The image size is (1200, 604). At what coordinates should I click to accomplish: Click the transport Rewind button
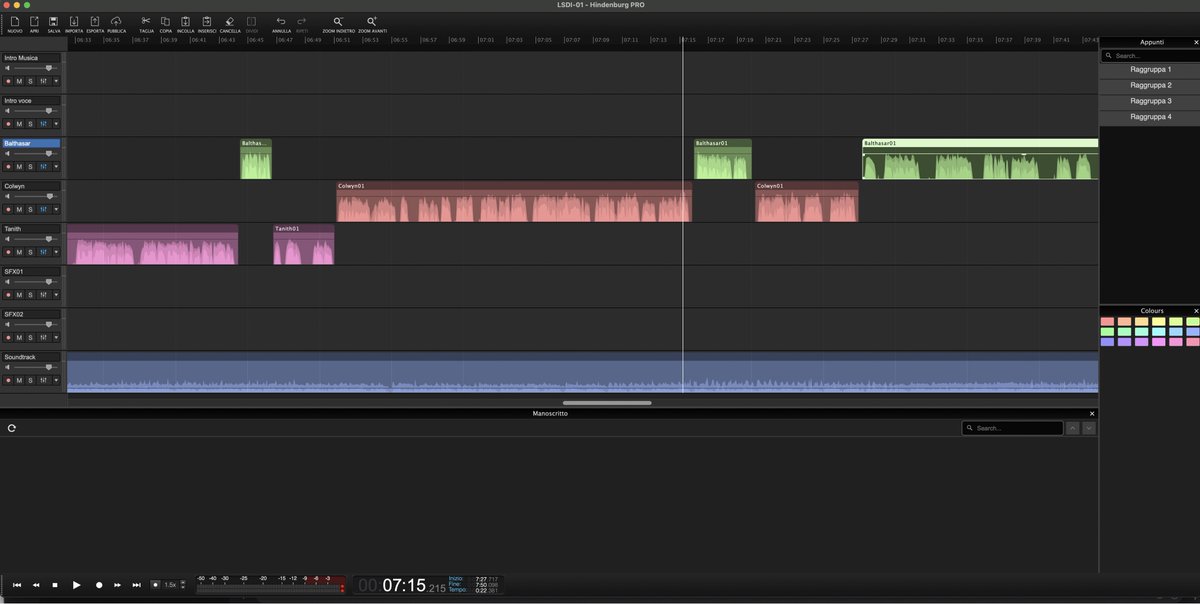36,585
